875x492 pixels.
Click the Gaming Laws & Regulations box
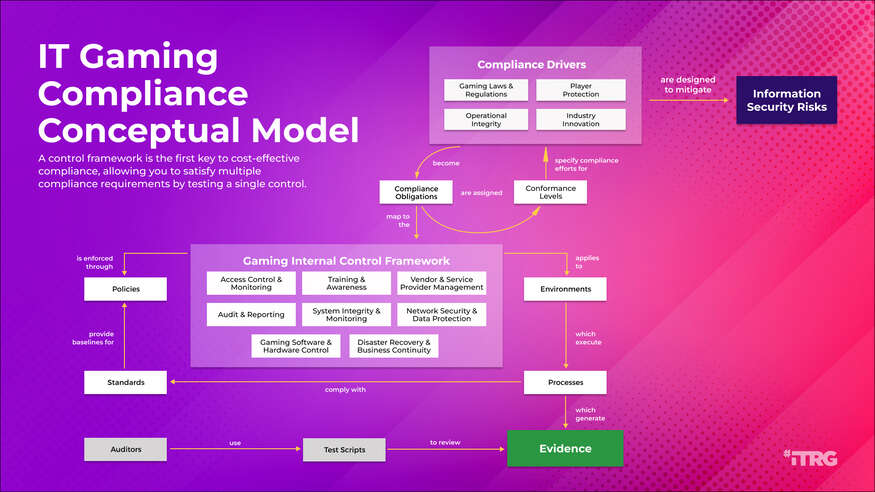pos(486,90)
